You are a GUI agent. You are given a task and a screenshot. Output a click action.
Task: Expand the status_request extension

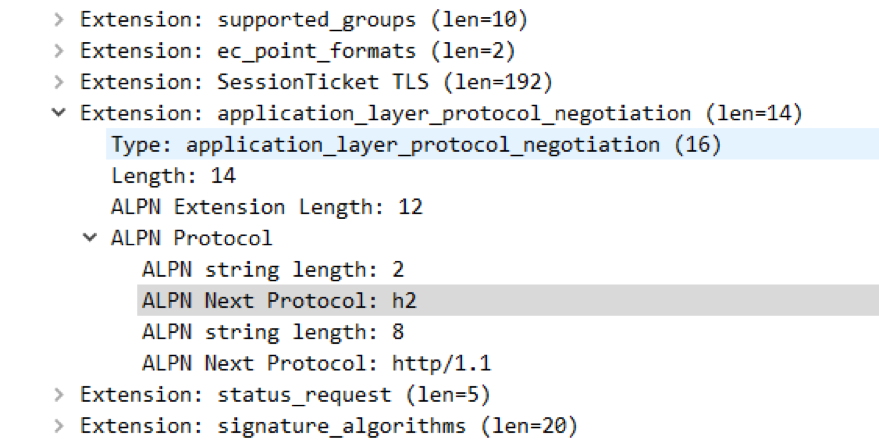pos(59,395)
